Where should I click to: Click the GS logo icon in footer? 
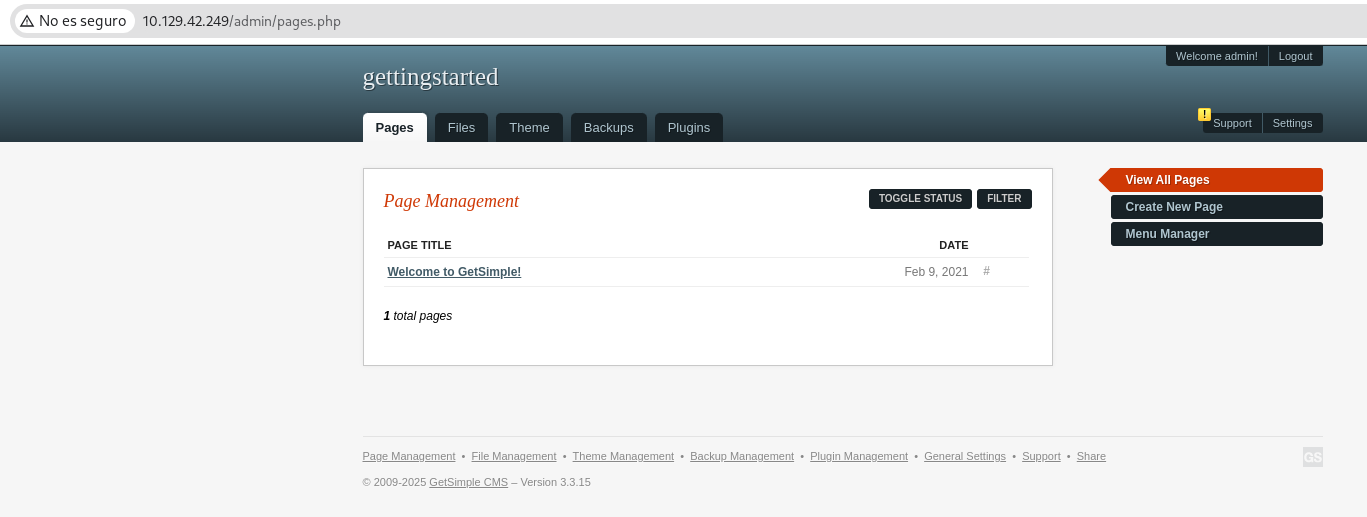click(x=1312, y=457)
